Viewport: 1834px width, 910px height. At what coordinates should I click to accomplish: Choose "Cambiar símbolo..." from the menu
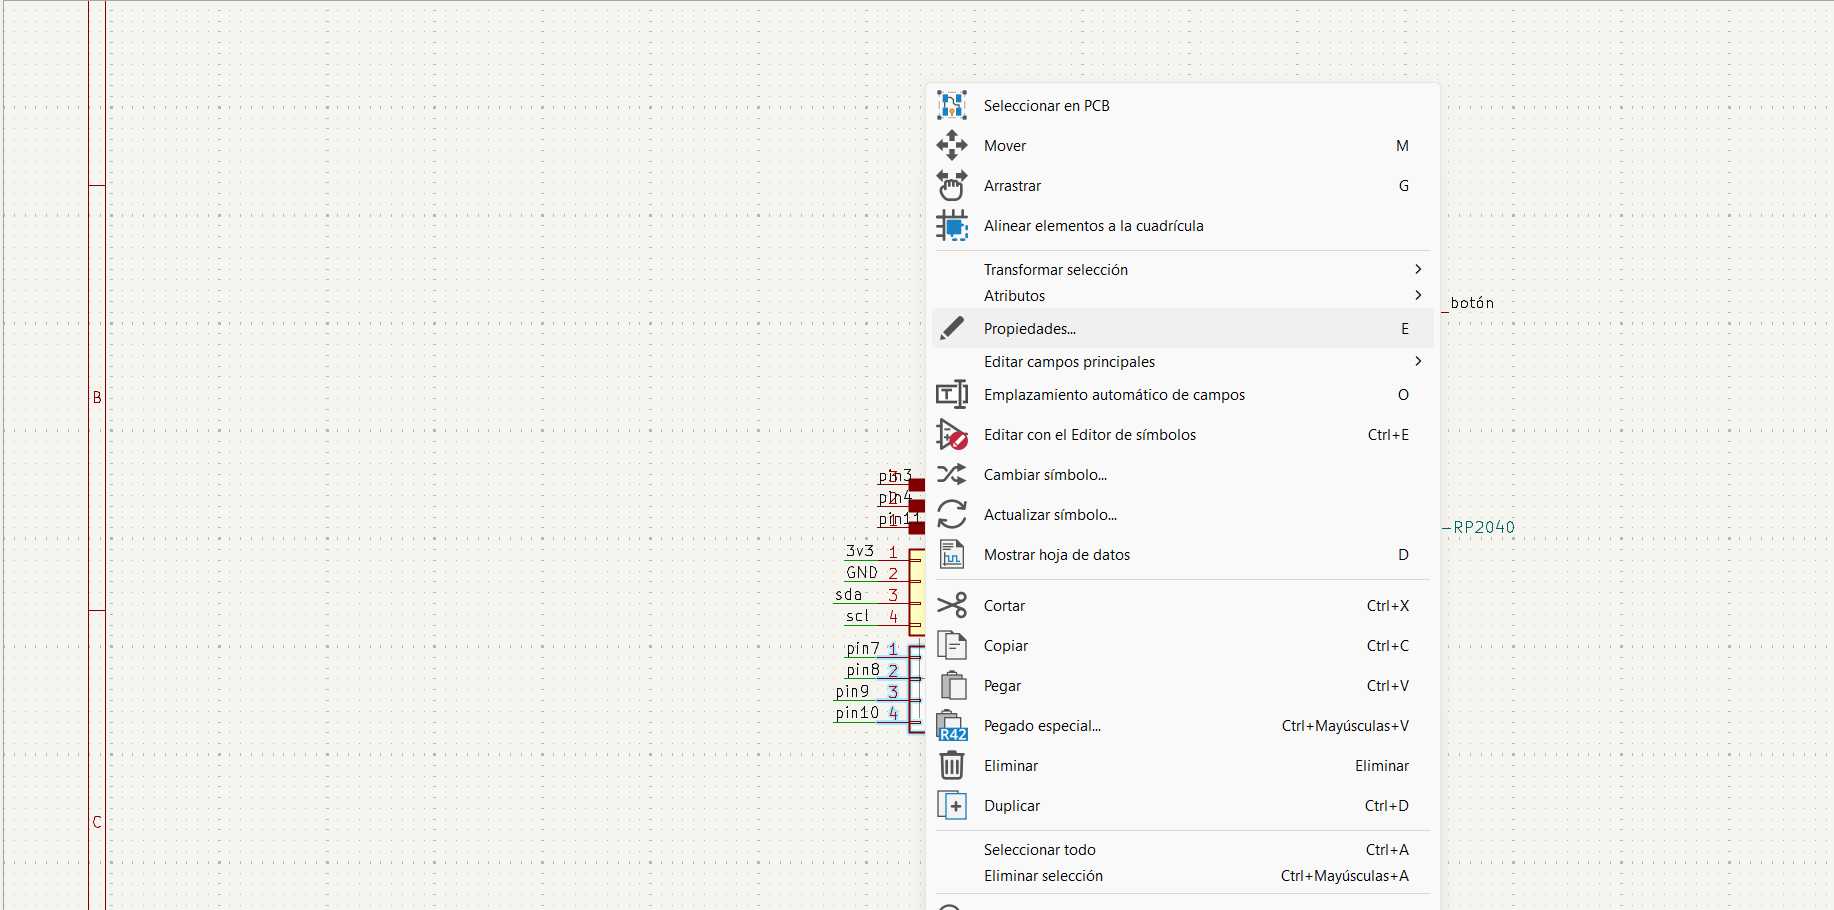tap(1044, 474)
